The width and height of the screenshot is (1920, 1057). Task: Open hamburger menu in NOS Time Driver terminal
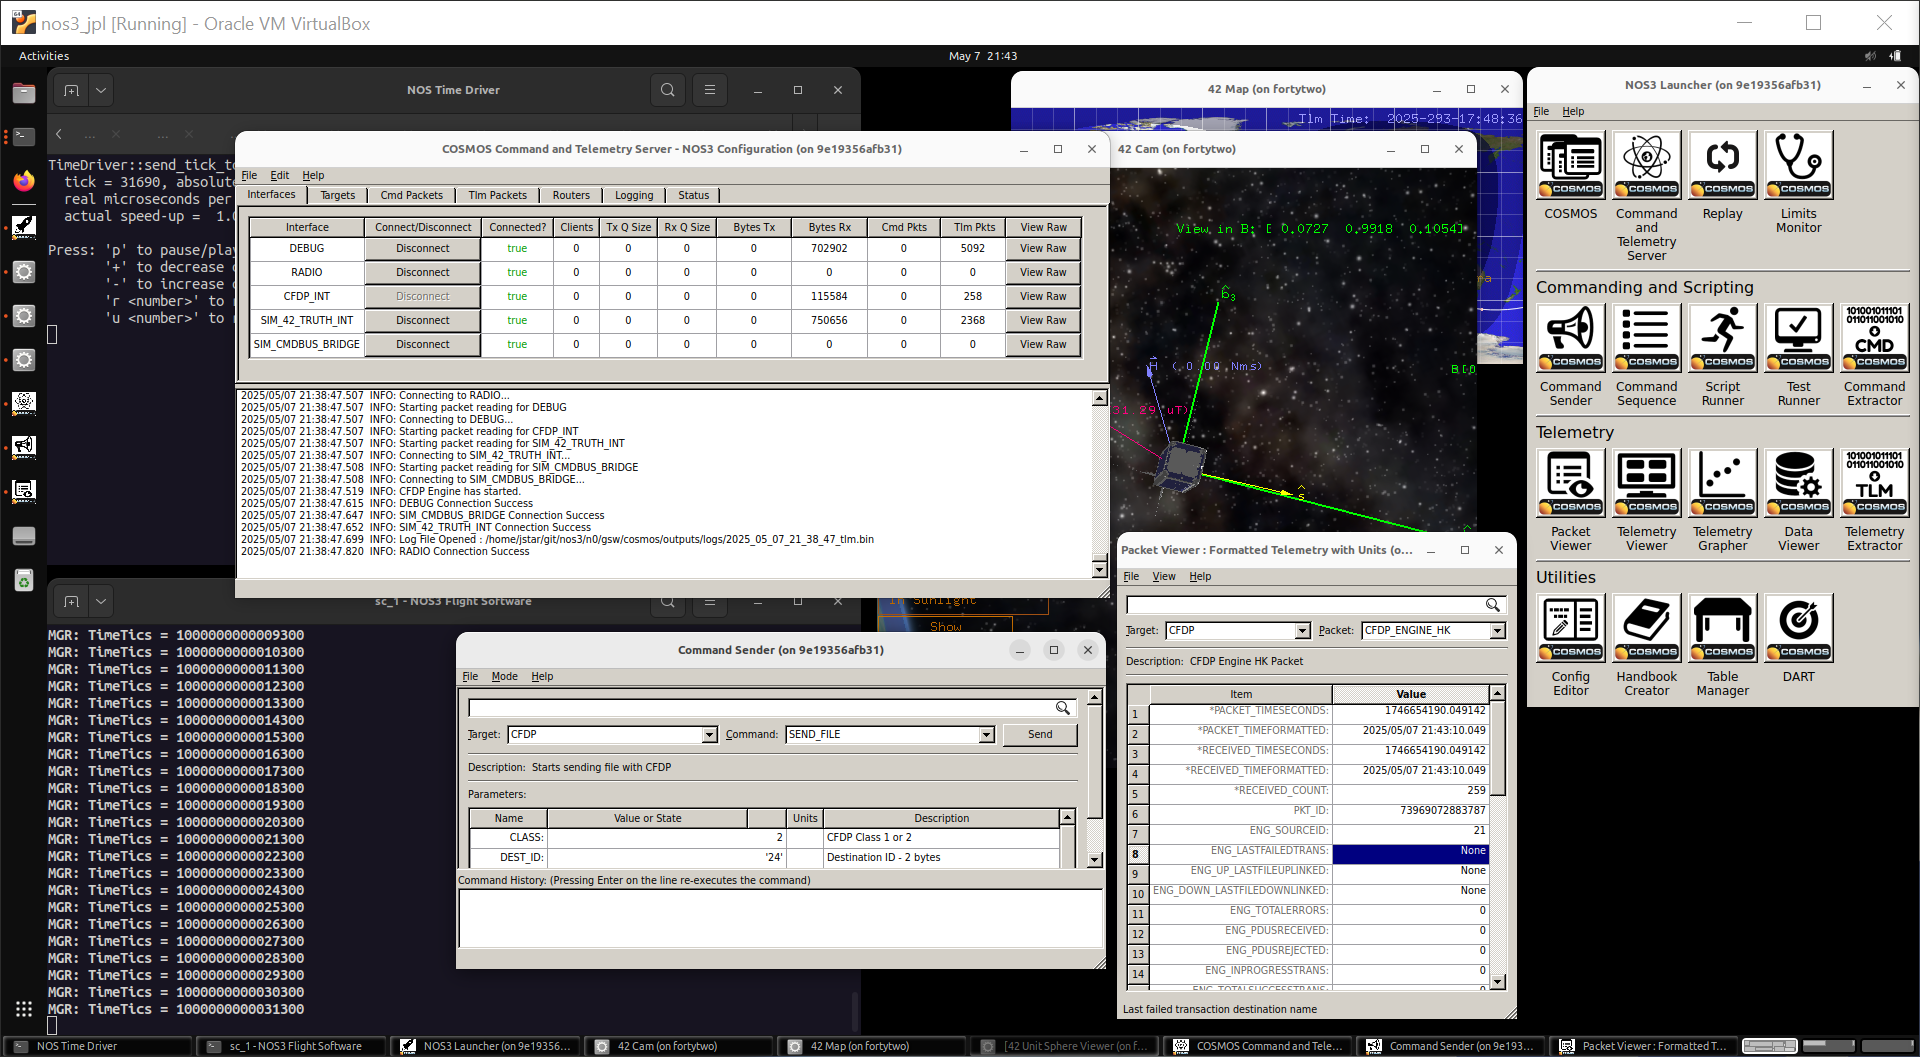pyautogui.click(x=709, y=90)
